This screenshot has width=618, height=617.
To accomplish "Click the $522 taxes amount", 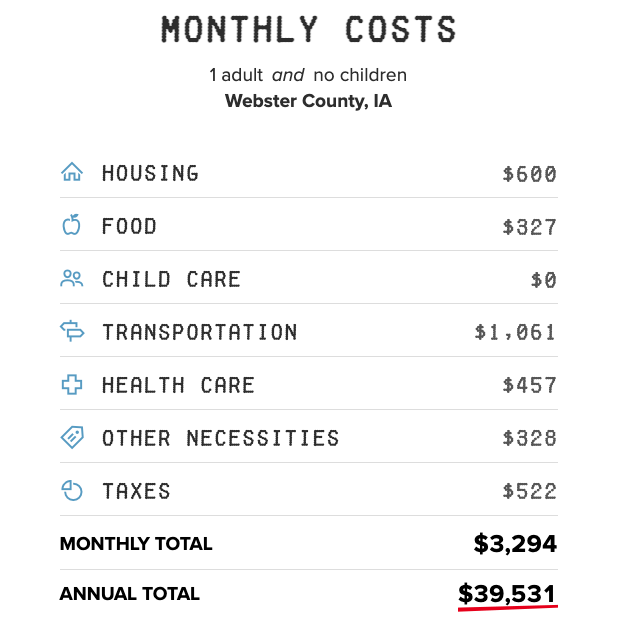I will tap(529, 491).
